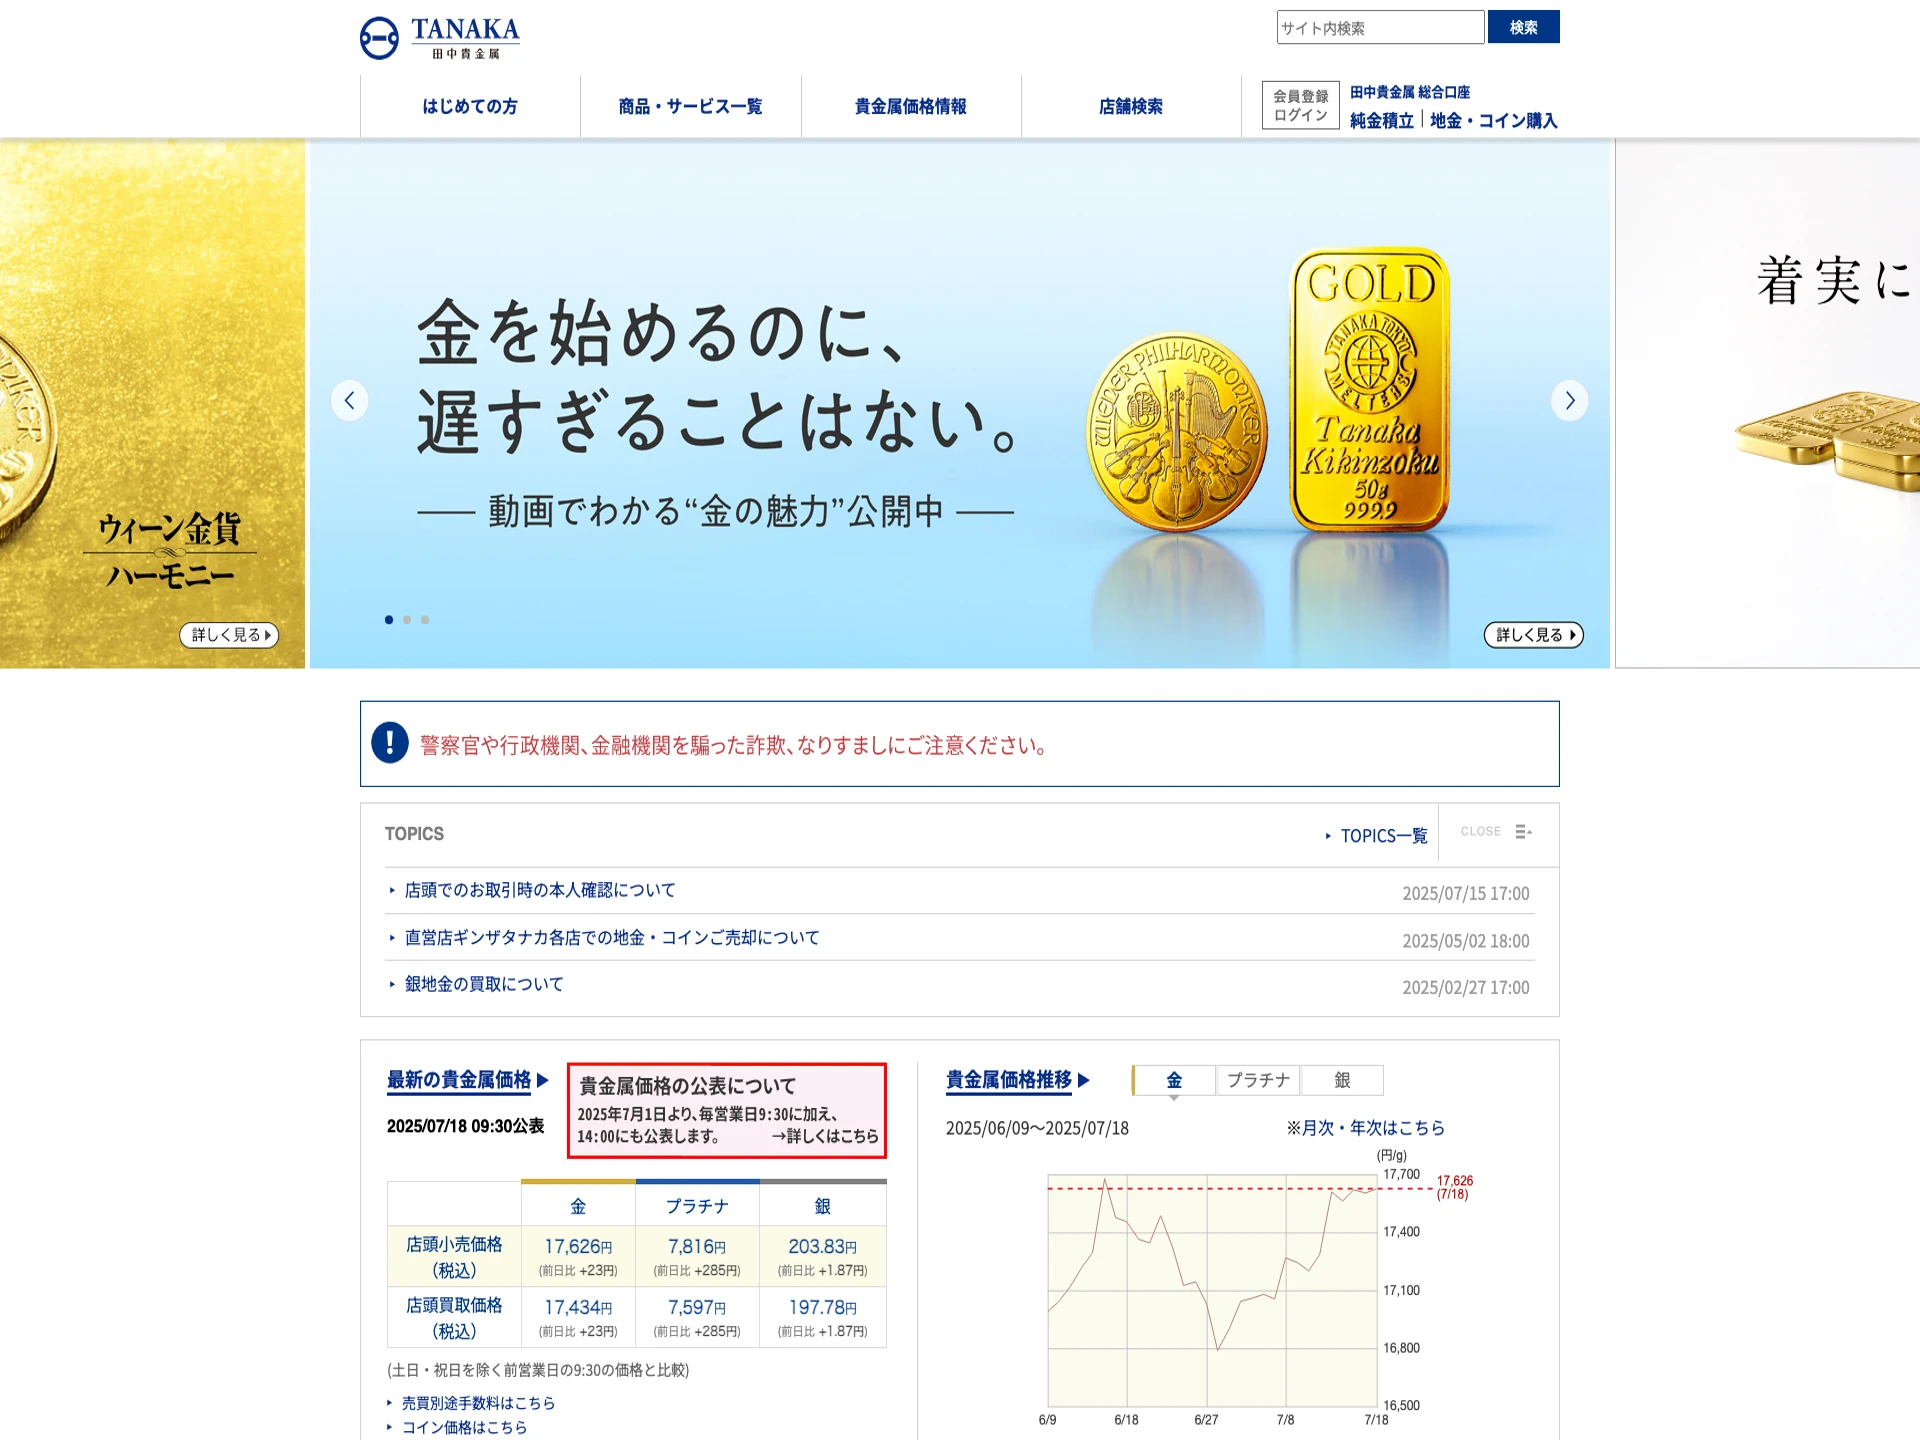Open the 最新の貴金属価格 heading link
Screen dimensions: 1920x1440
point(459,1080)
